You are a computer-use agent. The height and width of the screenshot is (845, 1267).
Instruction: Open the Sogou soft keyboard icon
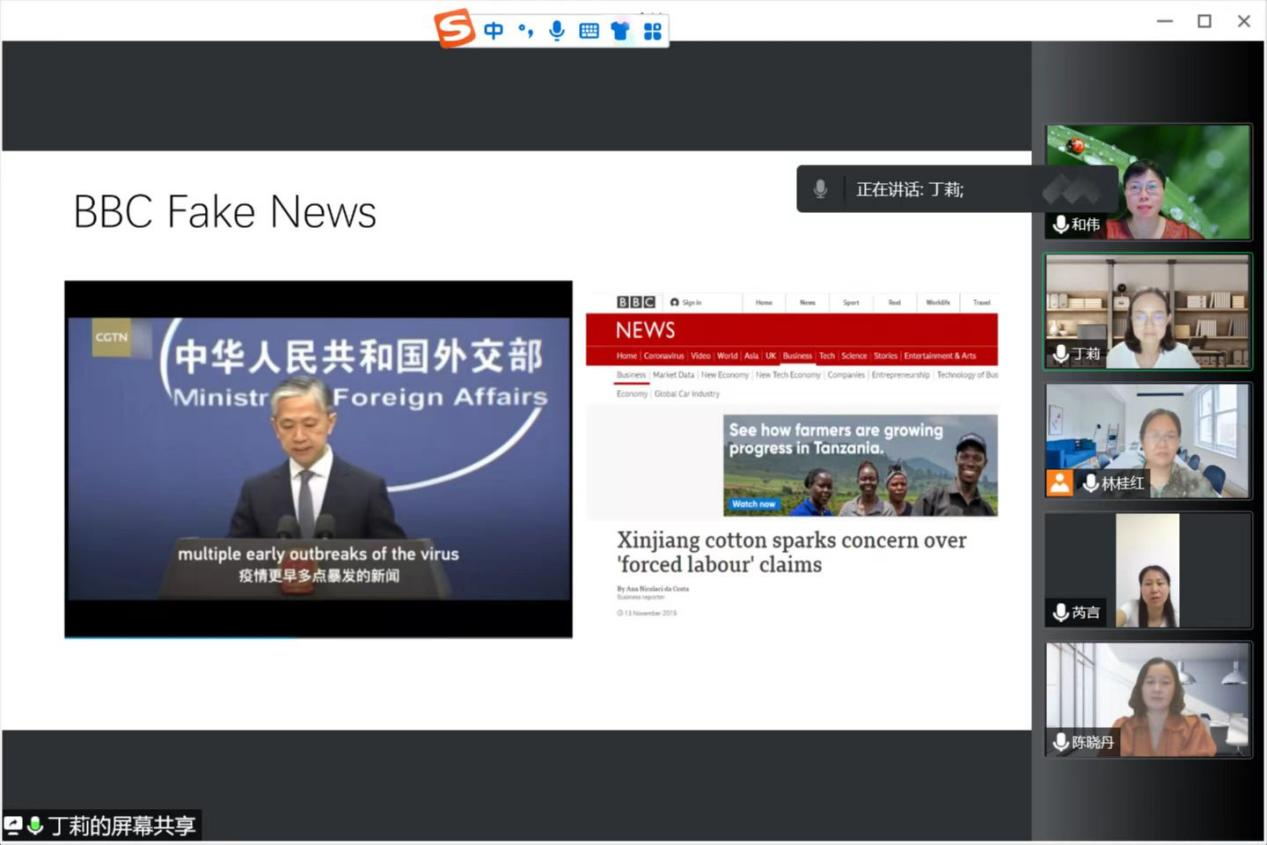click(x=589, y=31)
